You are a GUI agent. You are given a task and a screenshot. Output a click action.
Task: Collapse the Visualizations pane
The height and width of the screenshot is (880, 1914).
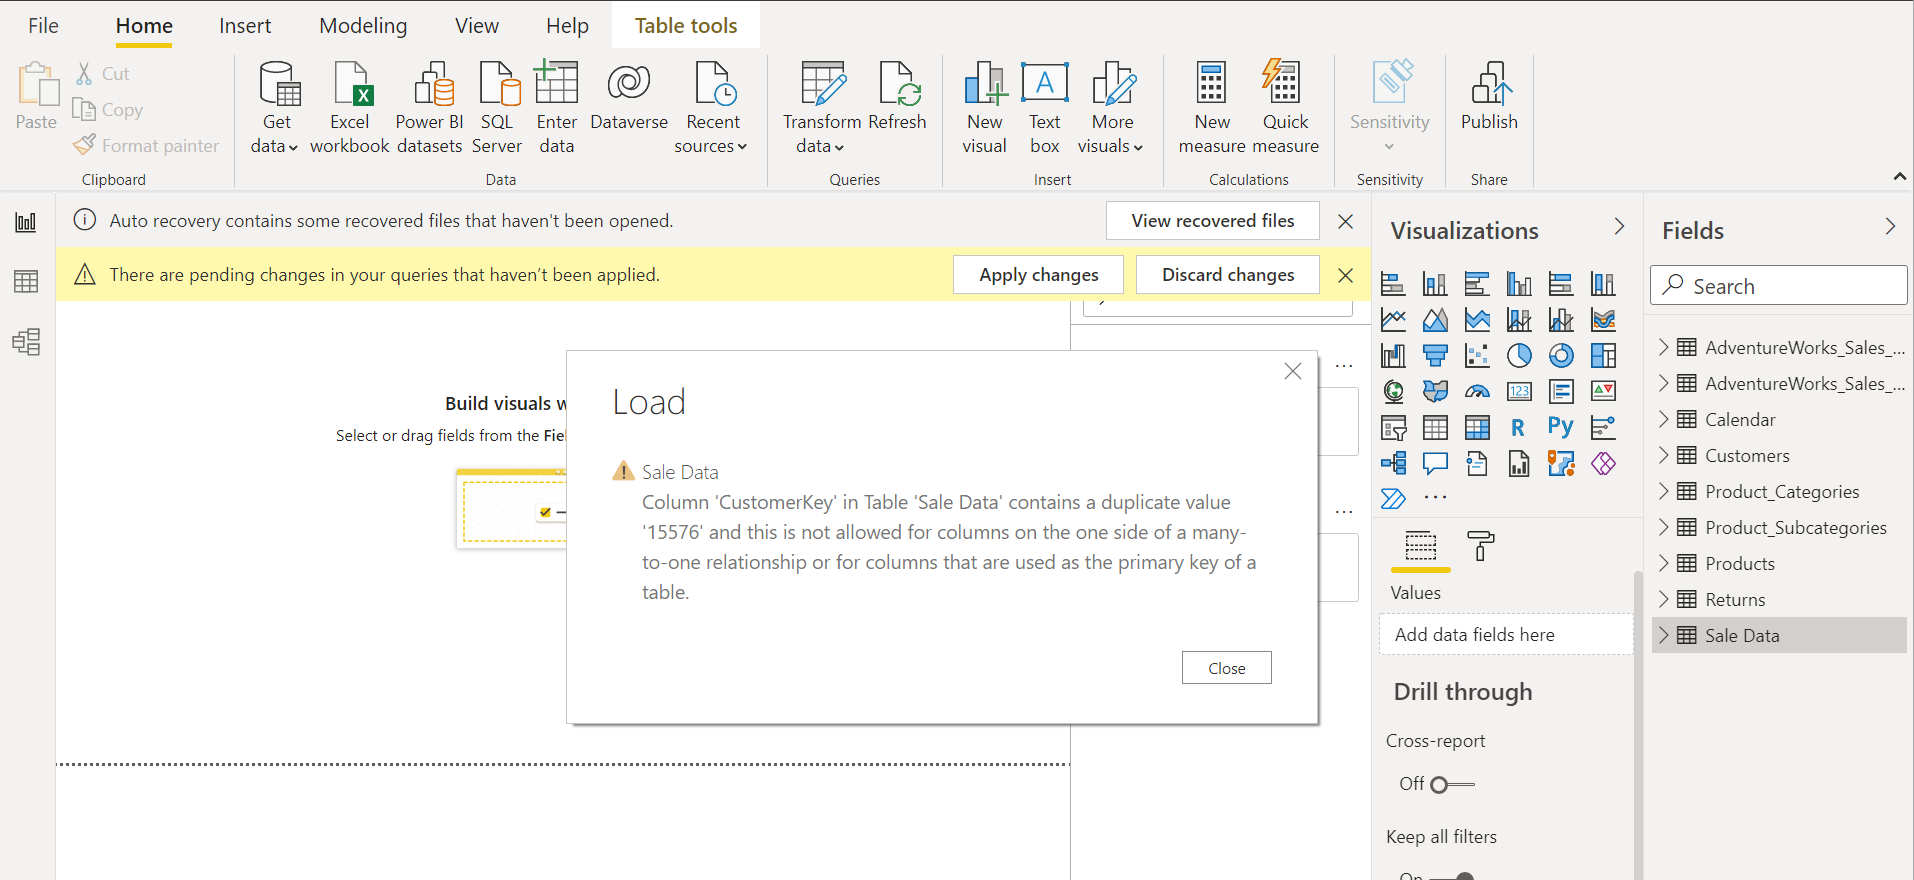point(1619,227)
